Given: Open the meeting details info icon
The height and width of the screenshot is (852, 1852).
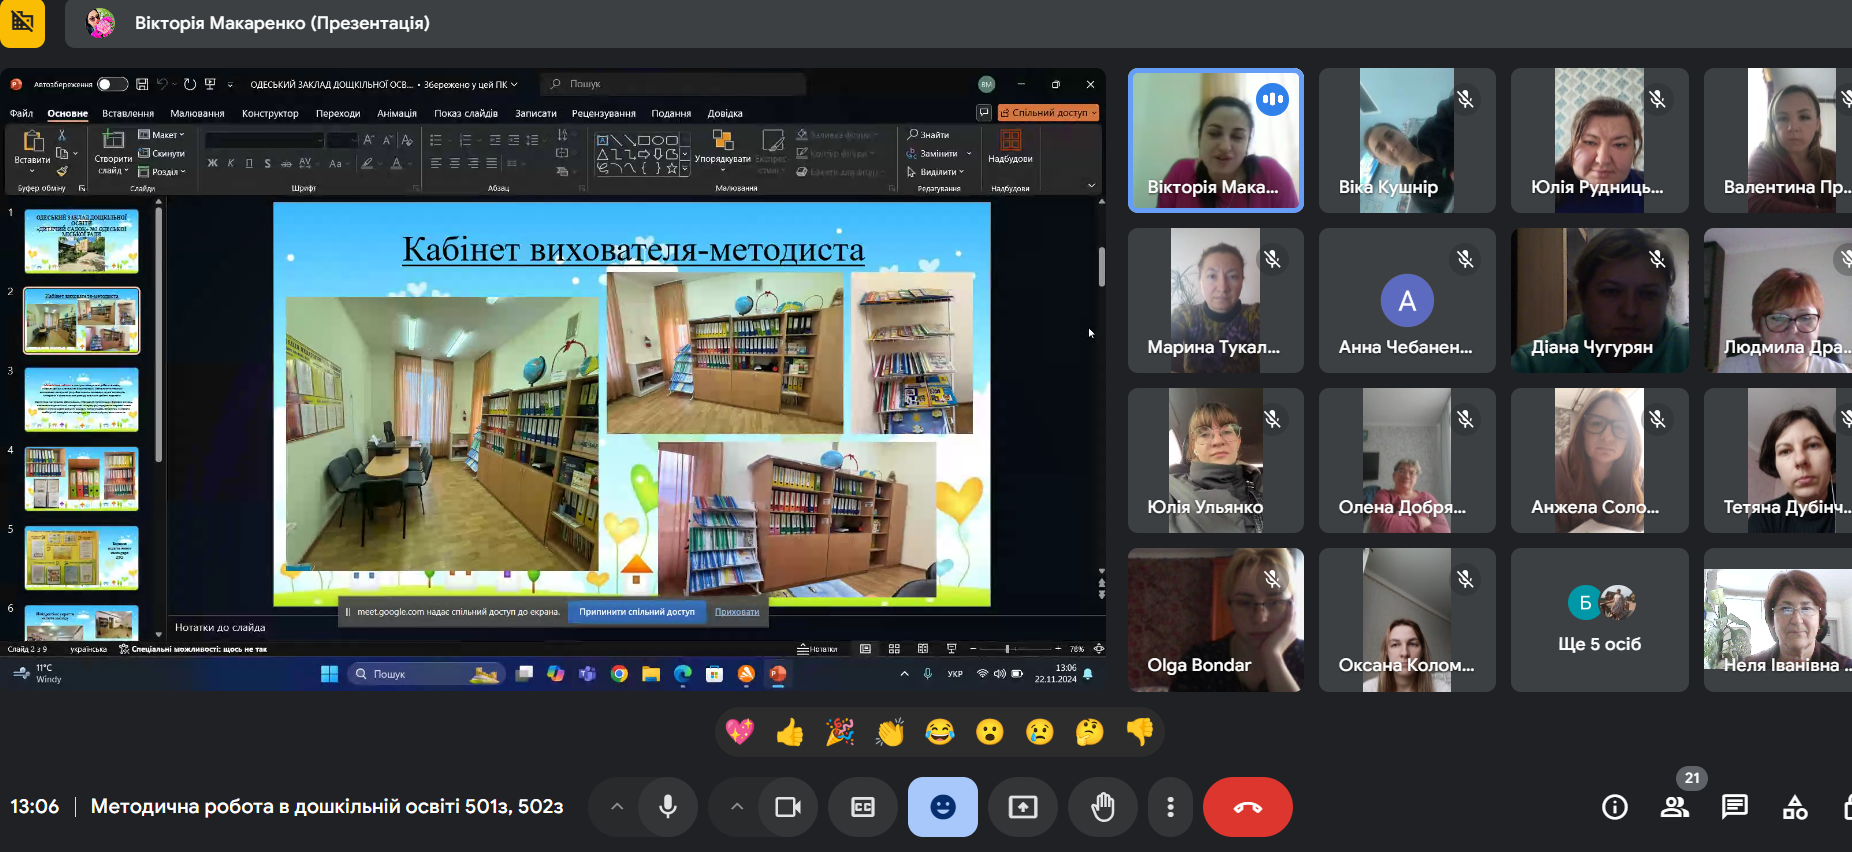Looking at the screenshot, I should [1615, 807].
